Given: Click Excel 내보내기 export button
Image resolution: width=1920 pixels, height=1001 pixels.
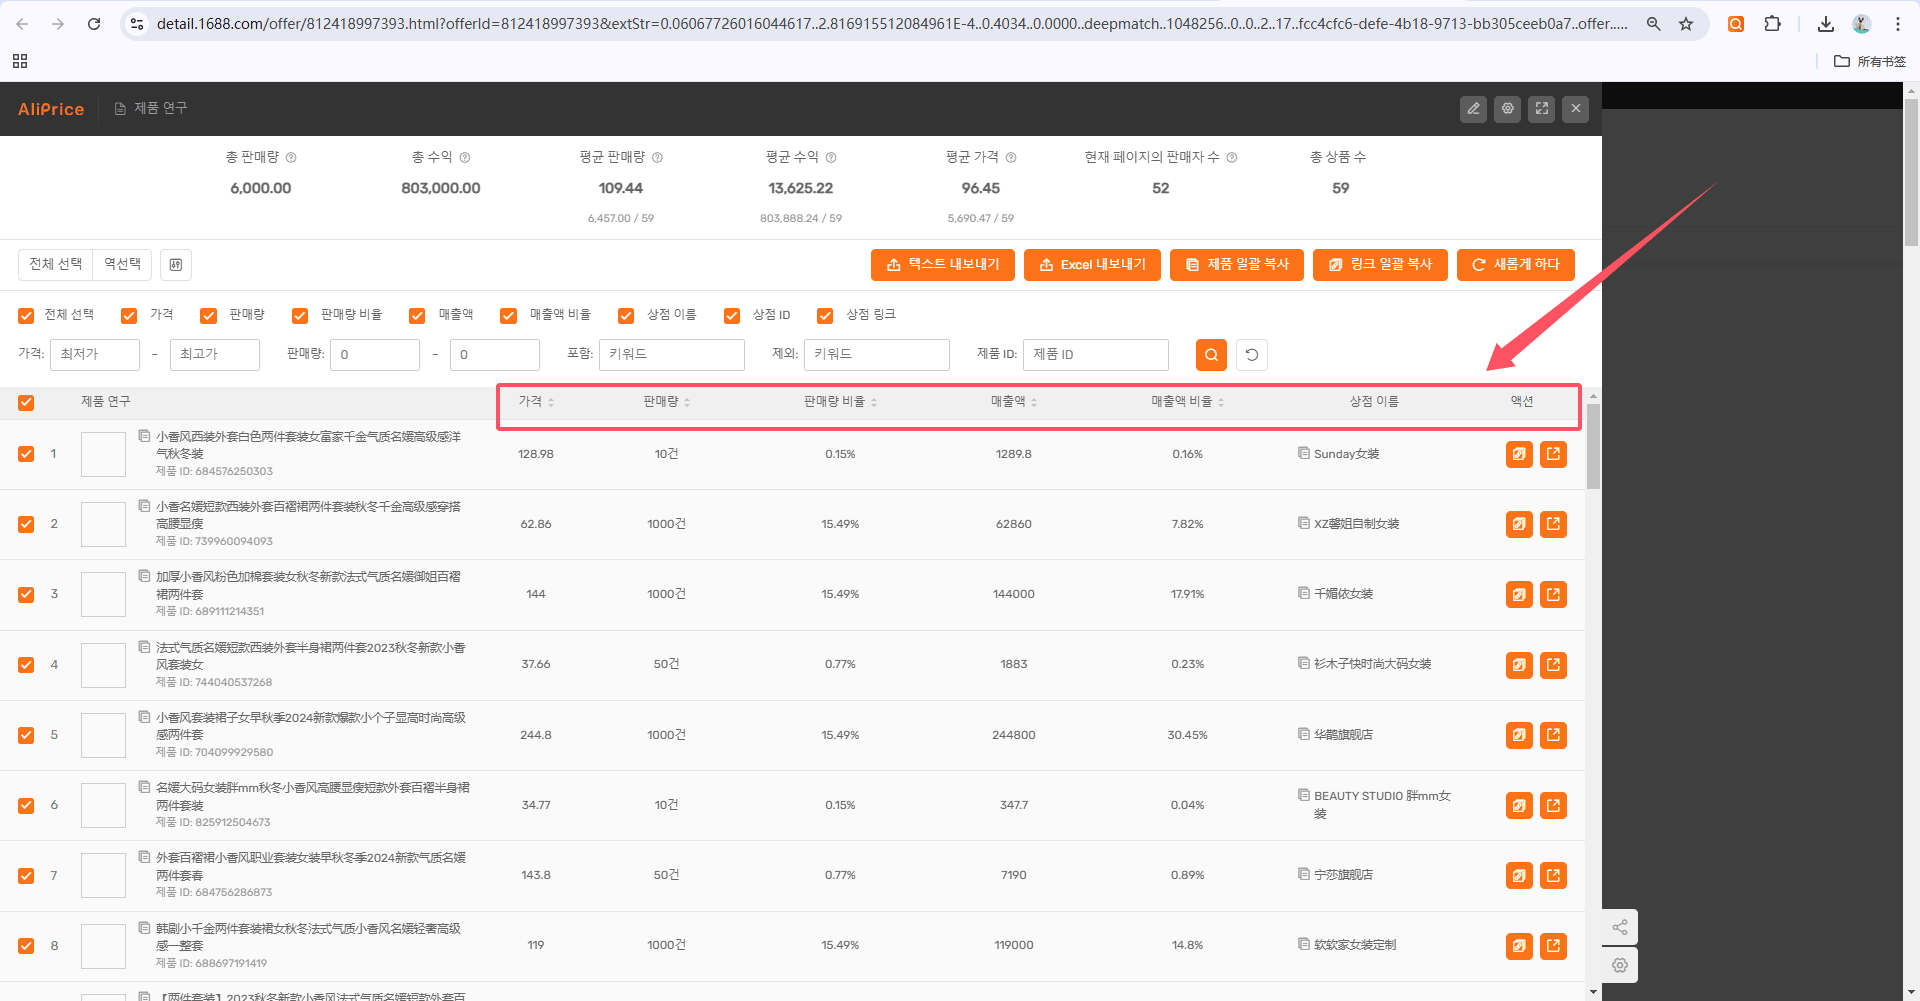Looking at the screenshot, I should (1092, 265).
